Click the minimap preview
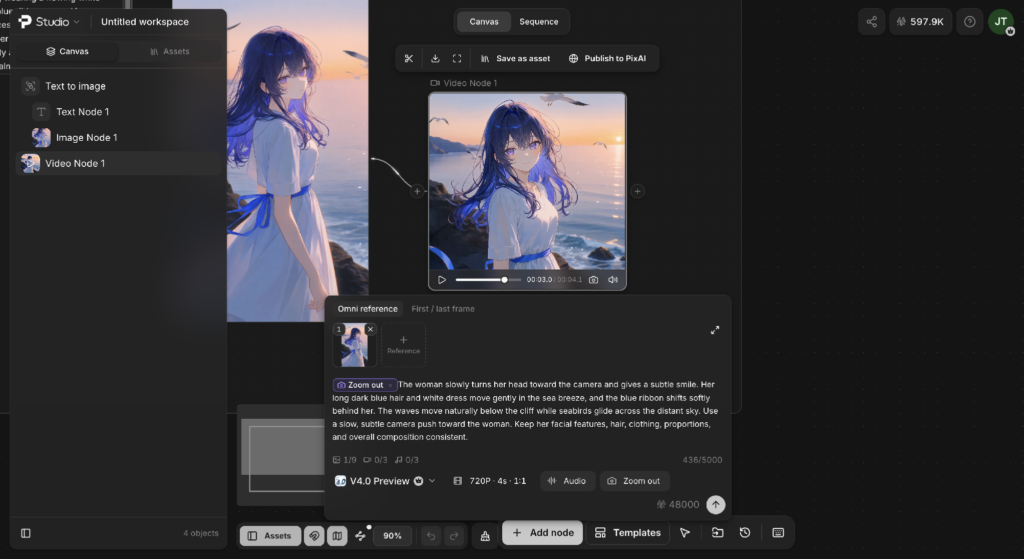The image size is (1024, 559). pos(281,455)
